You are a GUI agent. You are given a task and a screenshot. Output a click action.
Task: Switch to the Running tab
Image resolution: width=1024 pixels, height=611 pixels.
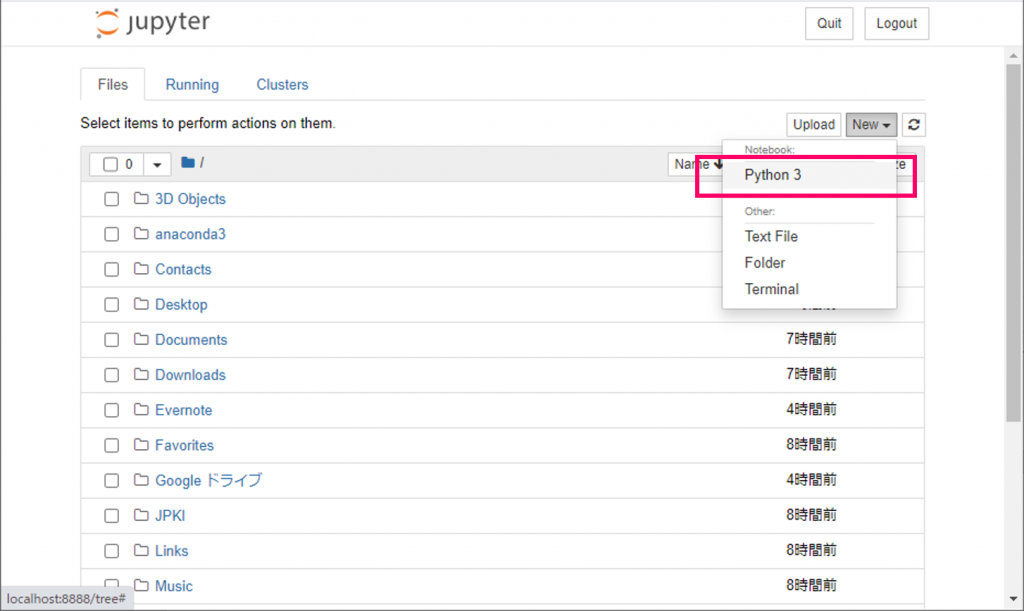point(192,85)
